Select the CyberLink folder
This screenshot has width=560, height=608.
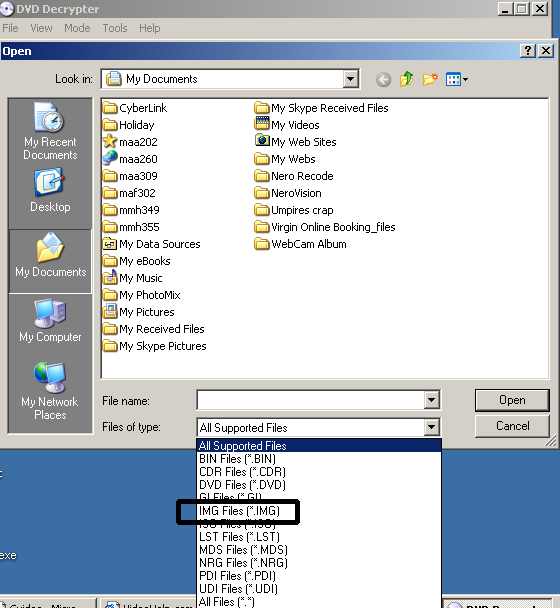click(x=135, y=108)
